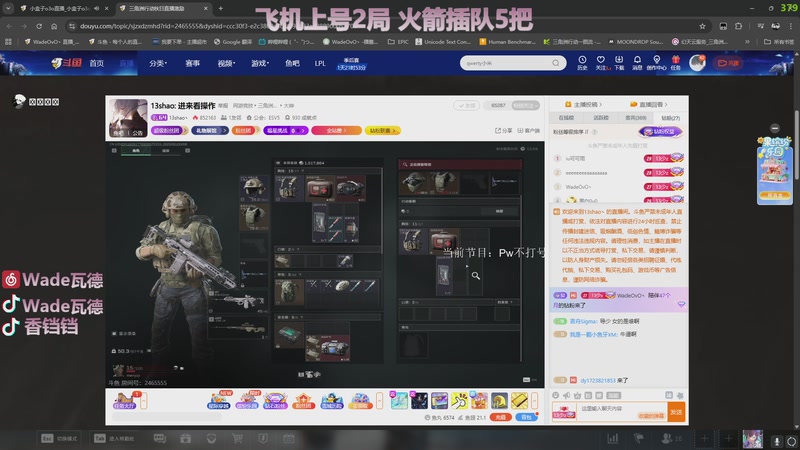
Task: Open the 直播回看 link in side panel
Action: (648, 104)
